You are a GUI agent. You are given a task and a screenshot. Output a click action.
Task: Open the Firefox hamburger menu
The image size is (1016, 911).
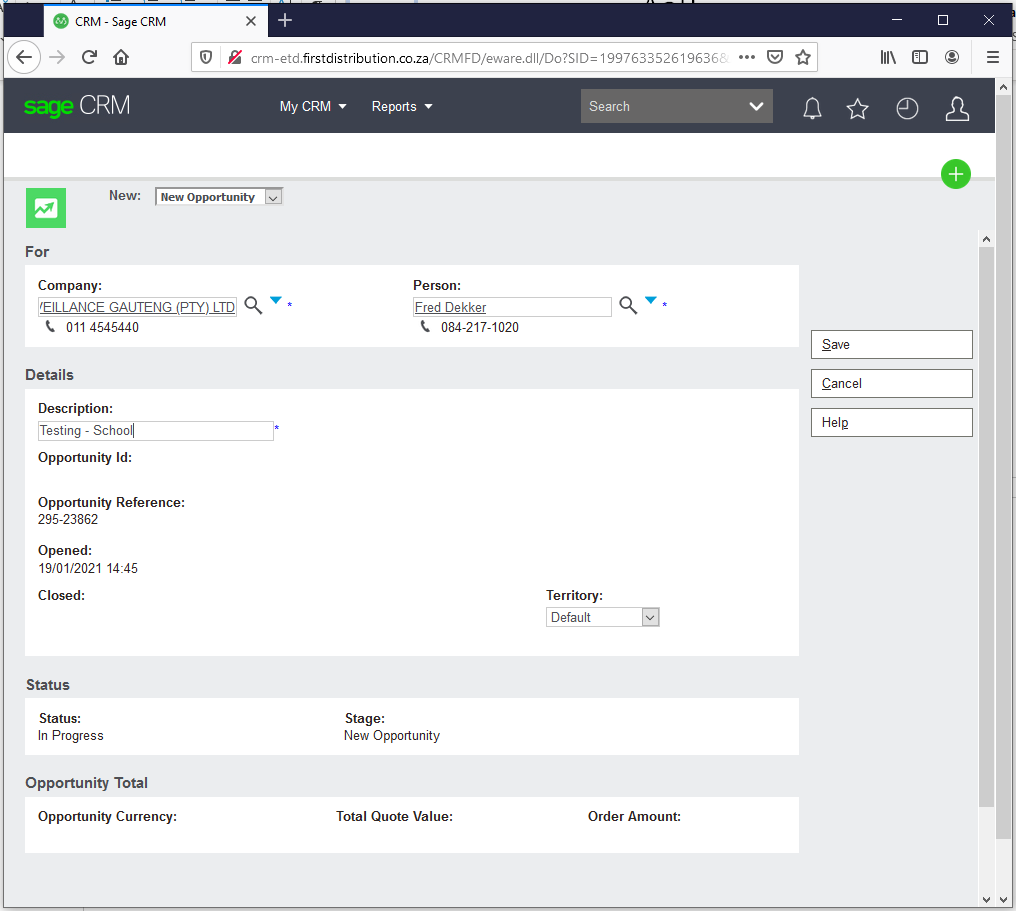tap(992, 57)
